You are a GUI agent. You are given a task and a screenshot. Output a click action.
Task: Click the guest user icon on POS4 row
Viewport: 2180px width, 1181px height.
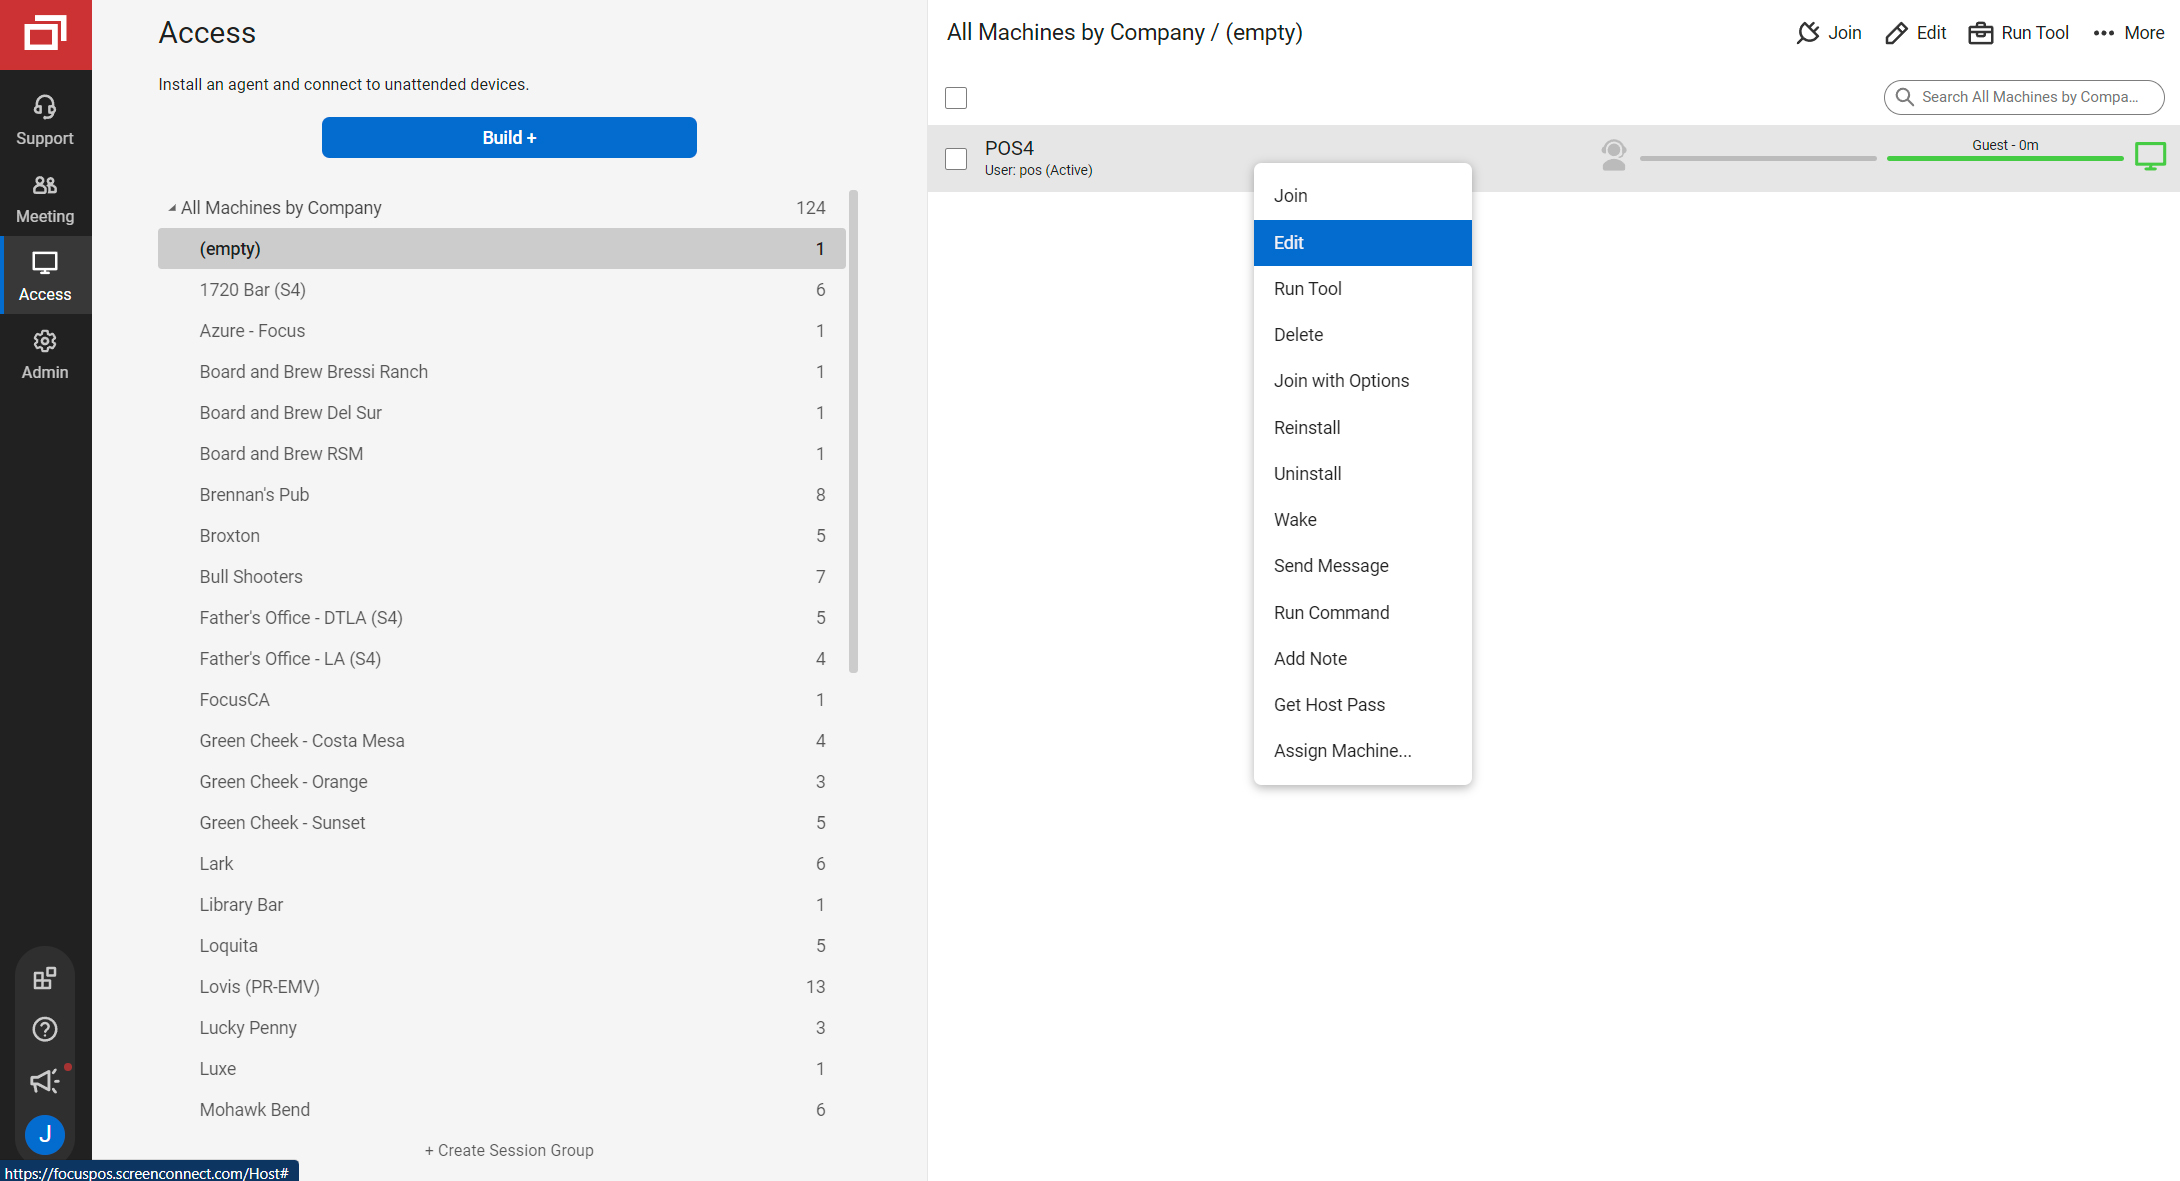tap(1613, 155)
